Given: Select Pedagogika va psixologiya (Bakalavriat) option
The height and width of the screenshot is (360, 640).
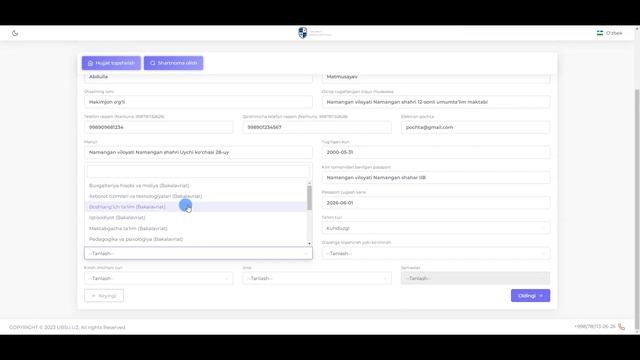Looking at the screenshot, I should [196, 239].
